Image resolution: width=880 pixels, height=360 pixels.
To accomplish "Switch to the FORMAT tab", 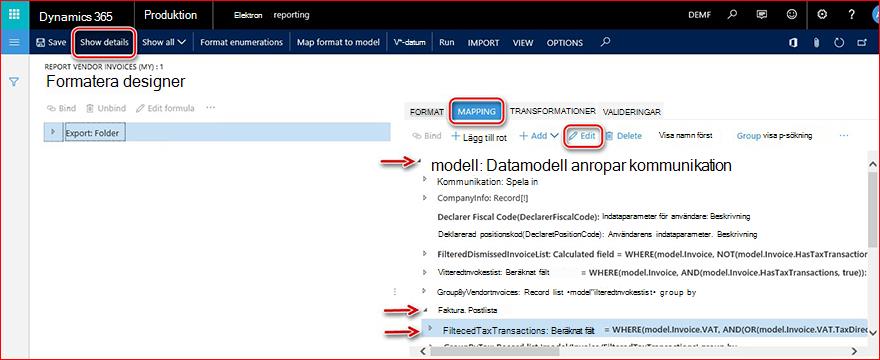I will coord(427,112).
